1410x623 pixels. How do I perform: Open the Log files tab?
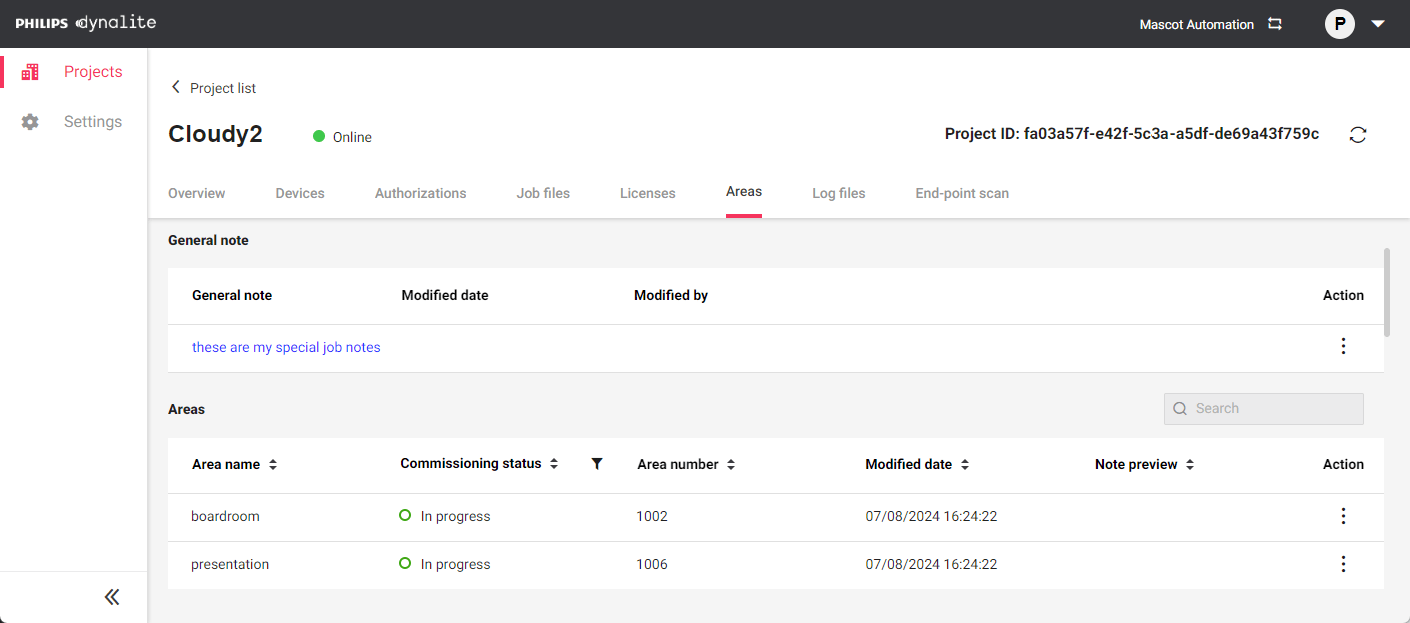click(x=838, y=193)
